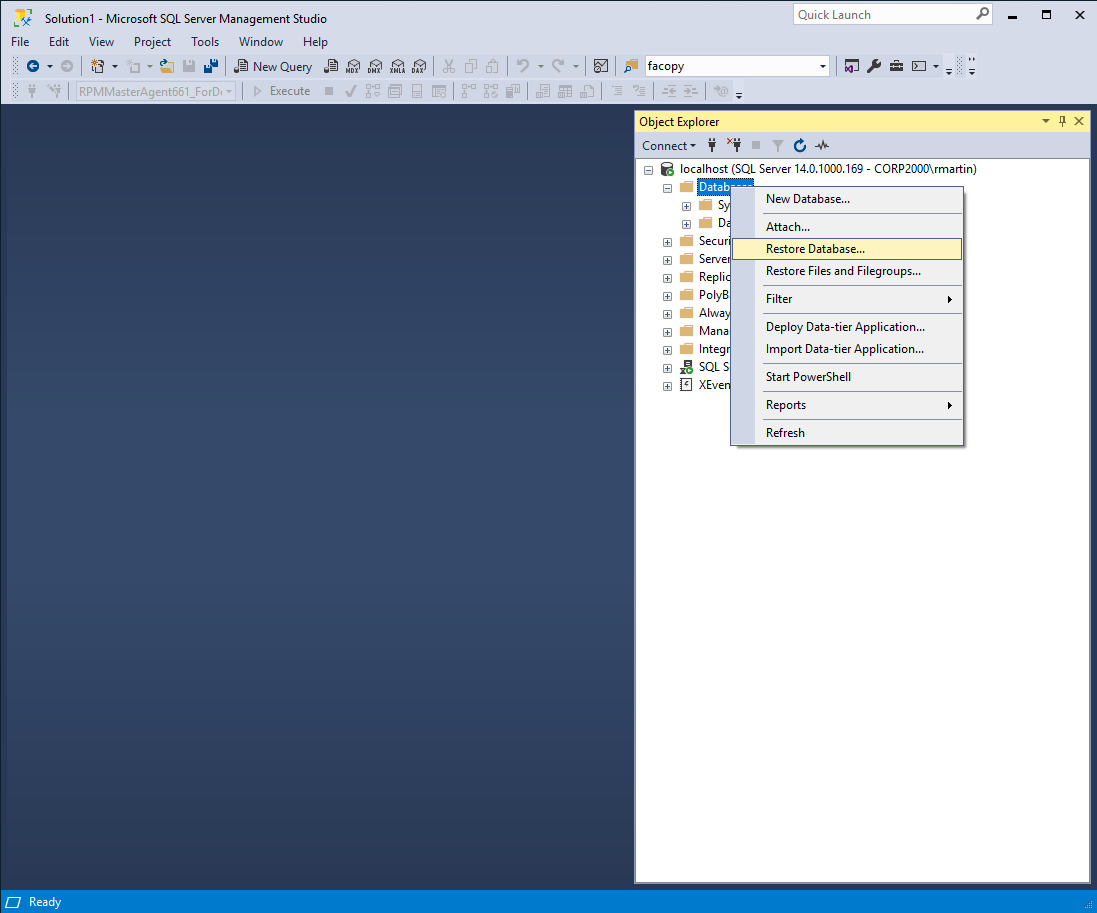Click the New Query button
Viewport: 1097px width, 913px height.
pos(273,66)
